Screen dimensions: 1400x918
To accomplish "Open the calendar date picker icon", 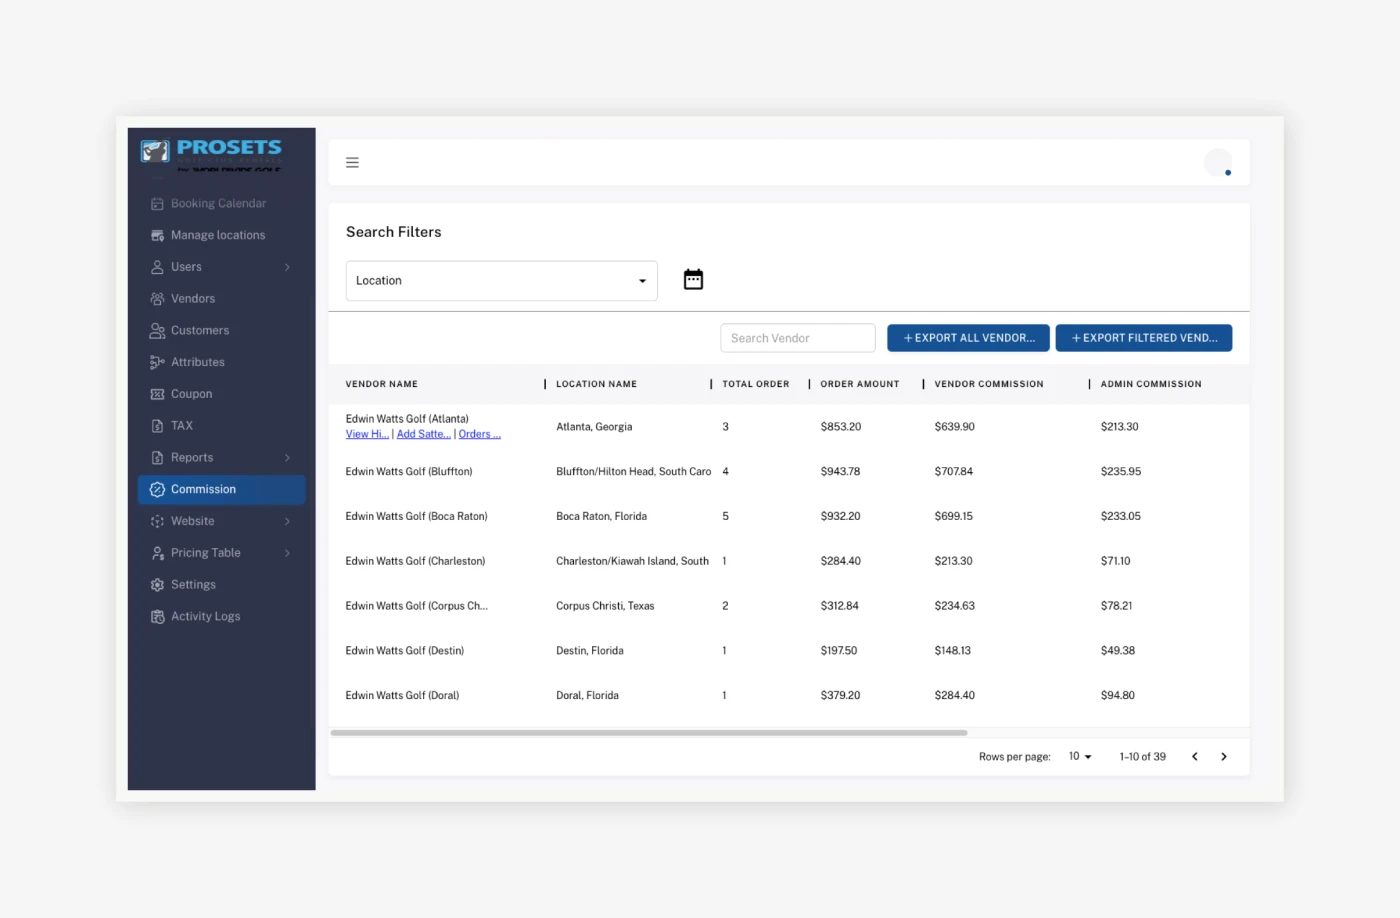I will pyautogui.click(x=693, y=279).
